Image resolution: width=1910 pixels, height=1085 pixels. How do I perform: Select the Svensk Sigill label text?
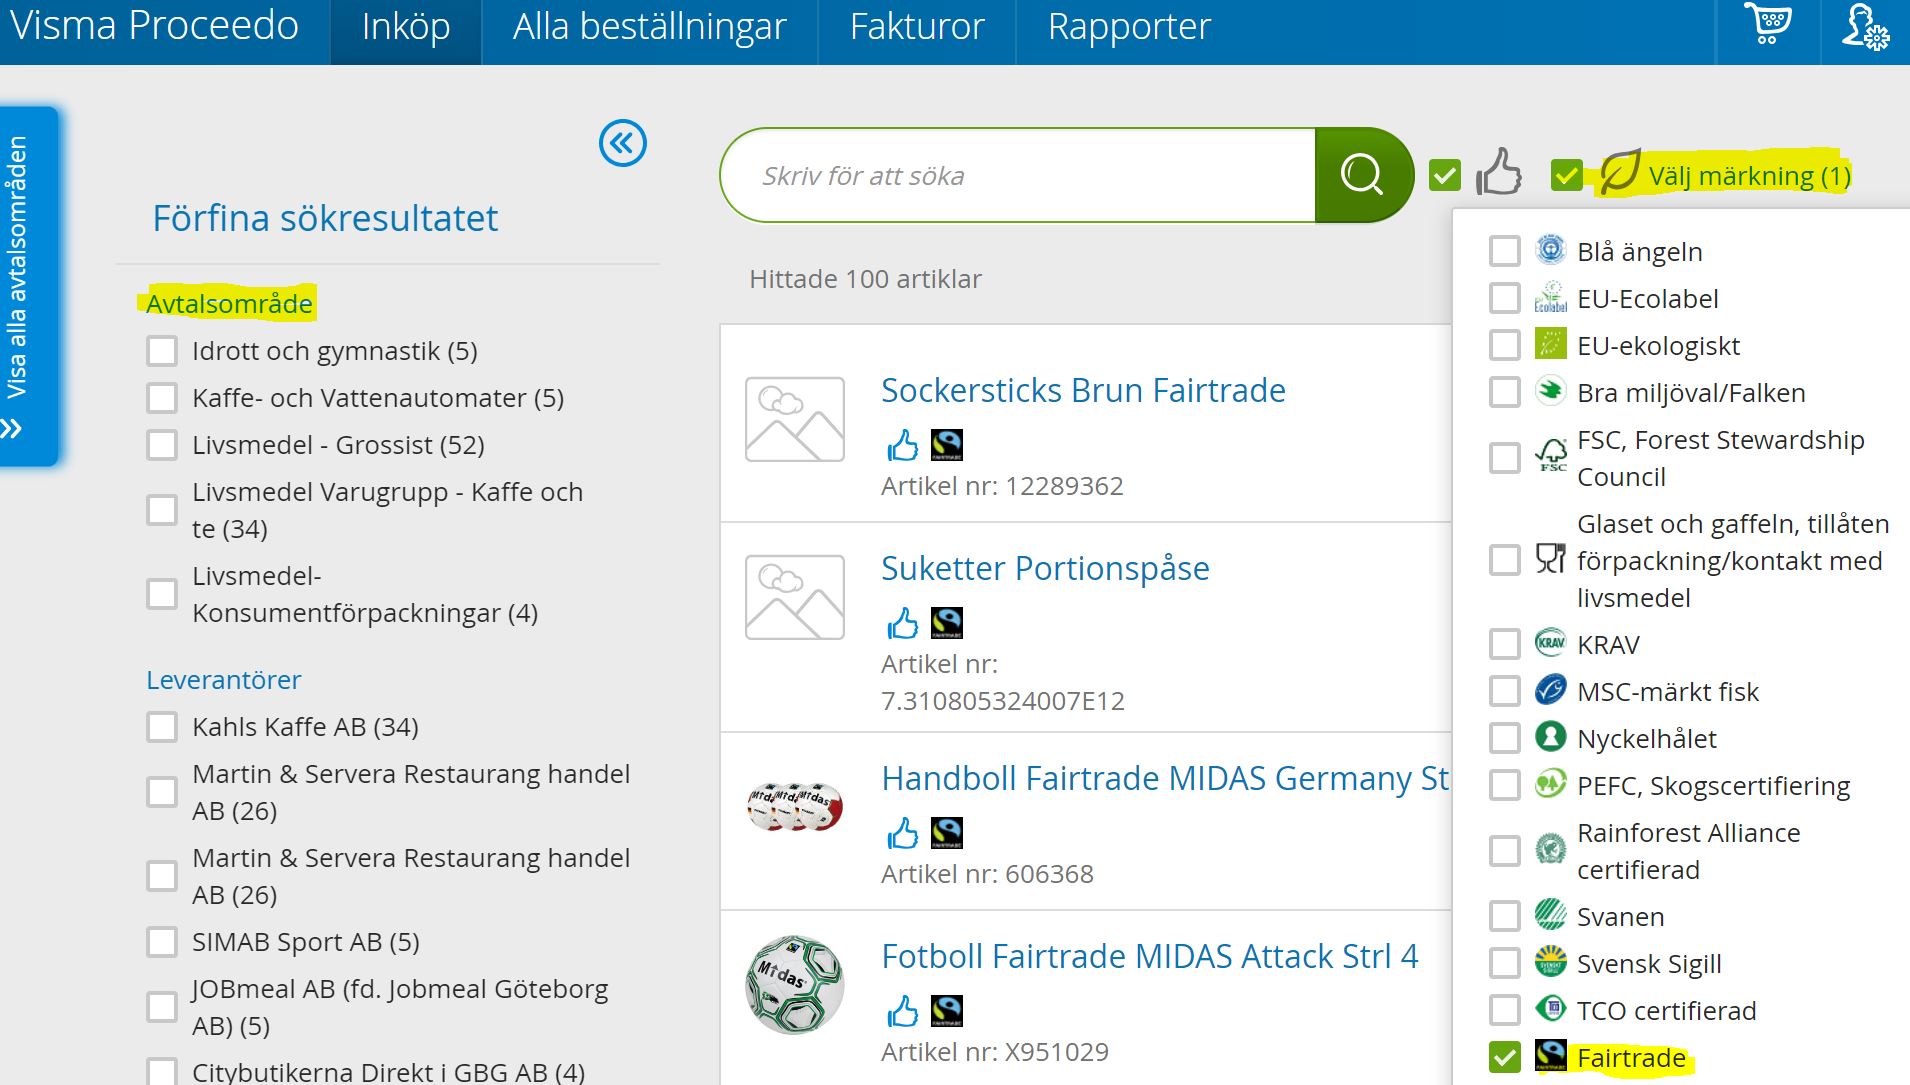point(1649,964)
